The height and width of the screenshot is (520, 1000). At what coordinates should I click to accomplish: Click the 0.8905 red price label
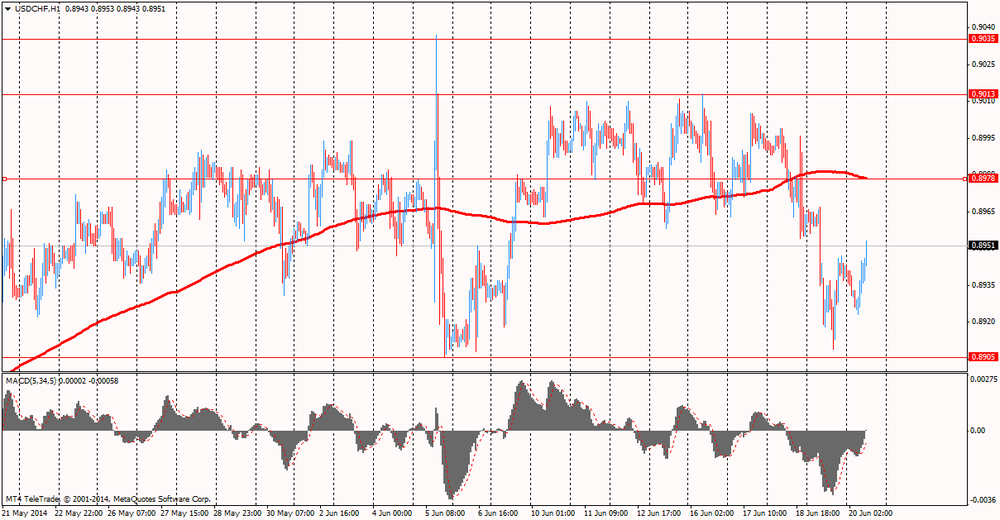pyautogui.click(x=982, y=356)
